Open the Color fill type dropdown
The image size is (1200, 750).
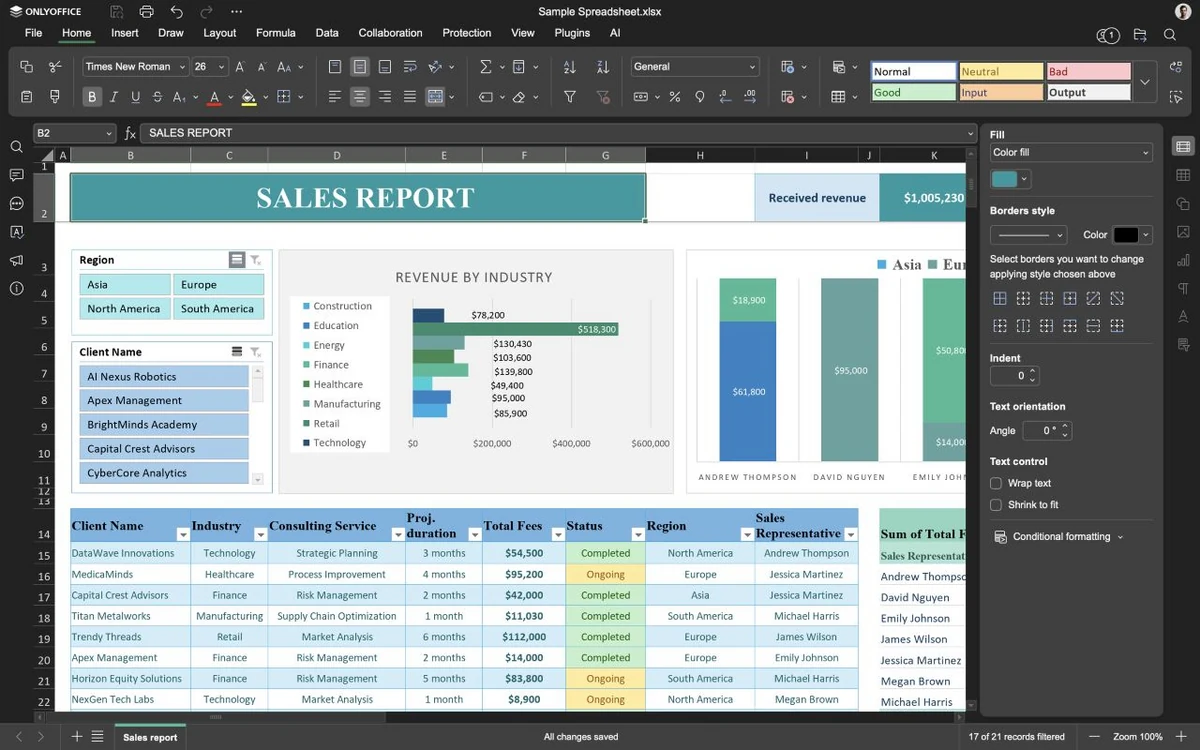point(1070,153)
